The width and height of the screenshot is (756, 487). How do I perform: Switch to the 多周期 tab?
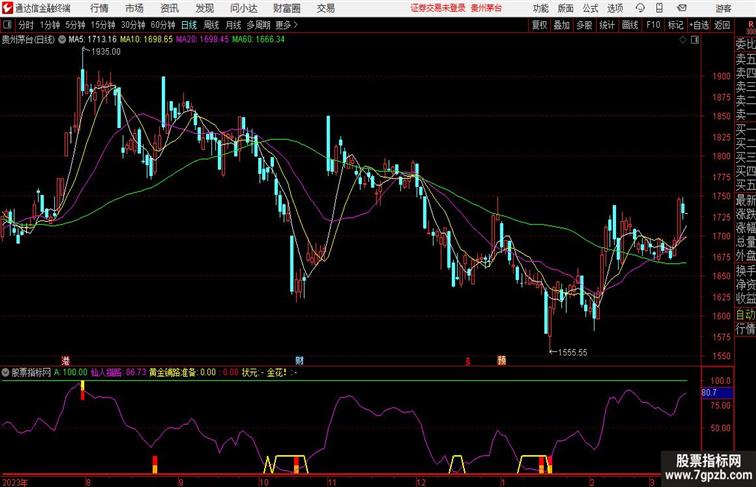pos(258,25)
